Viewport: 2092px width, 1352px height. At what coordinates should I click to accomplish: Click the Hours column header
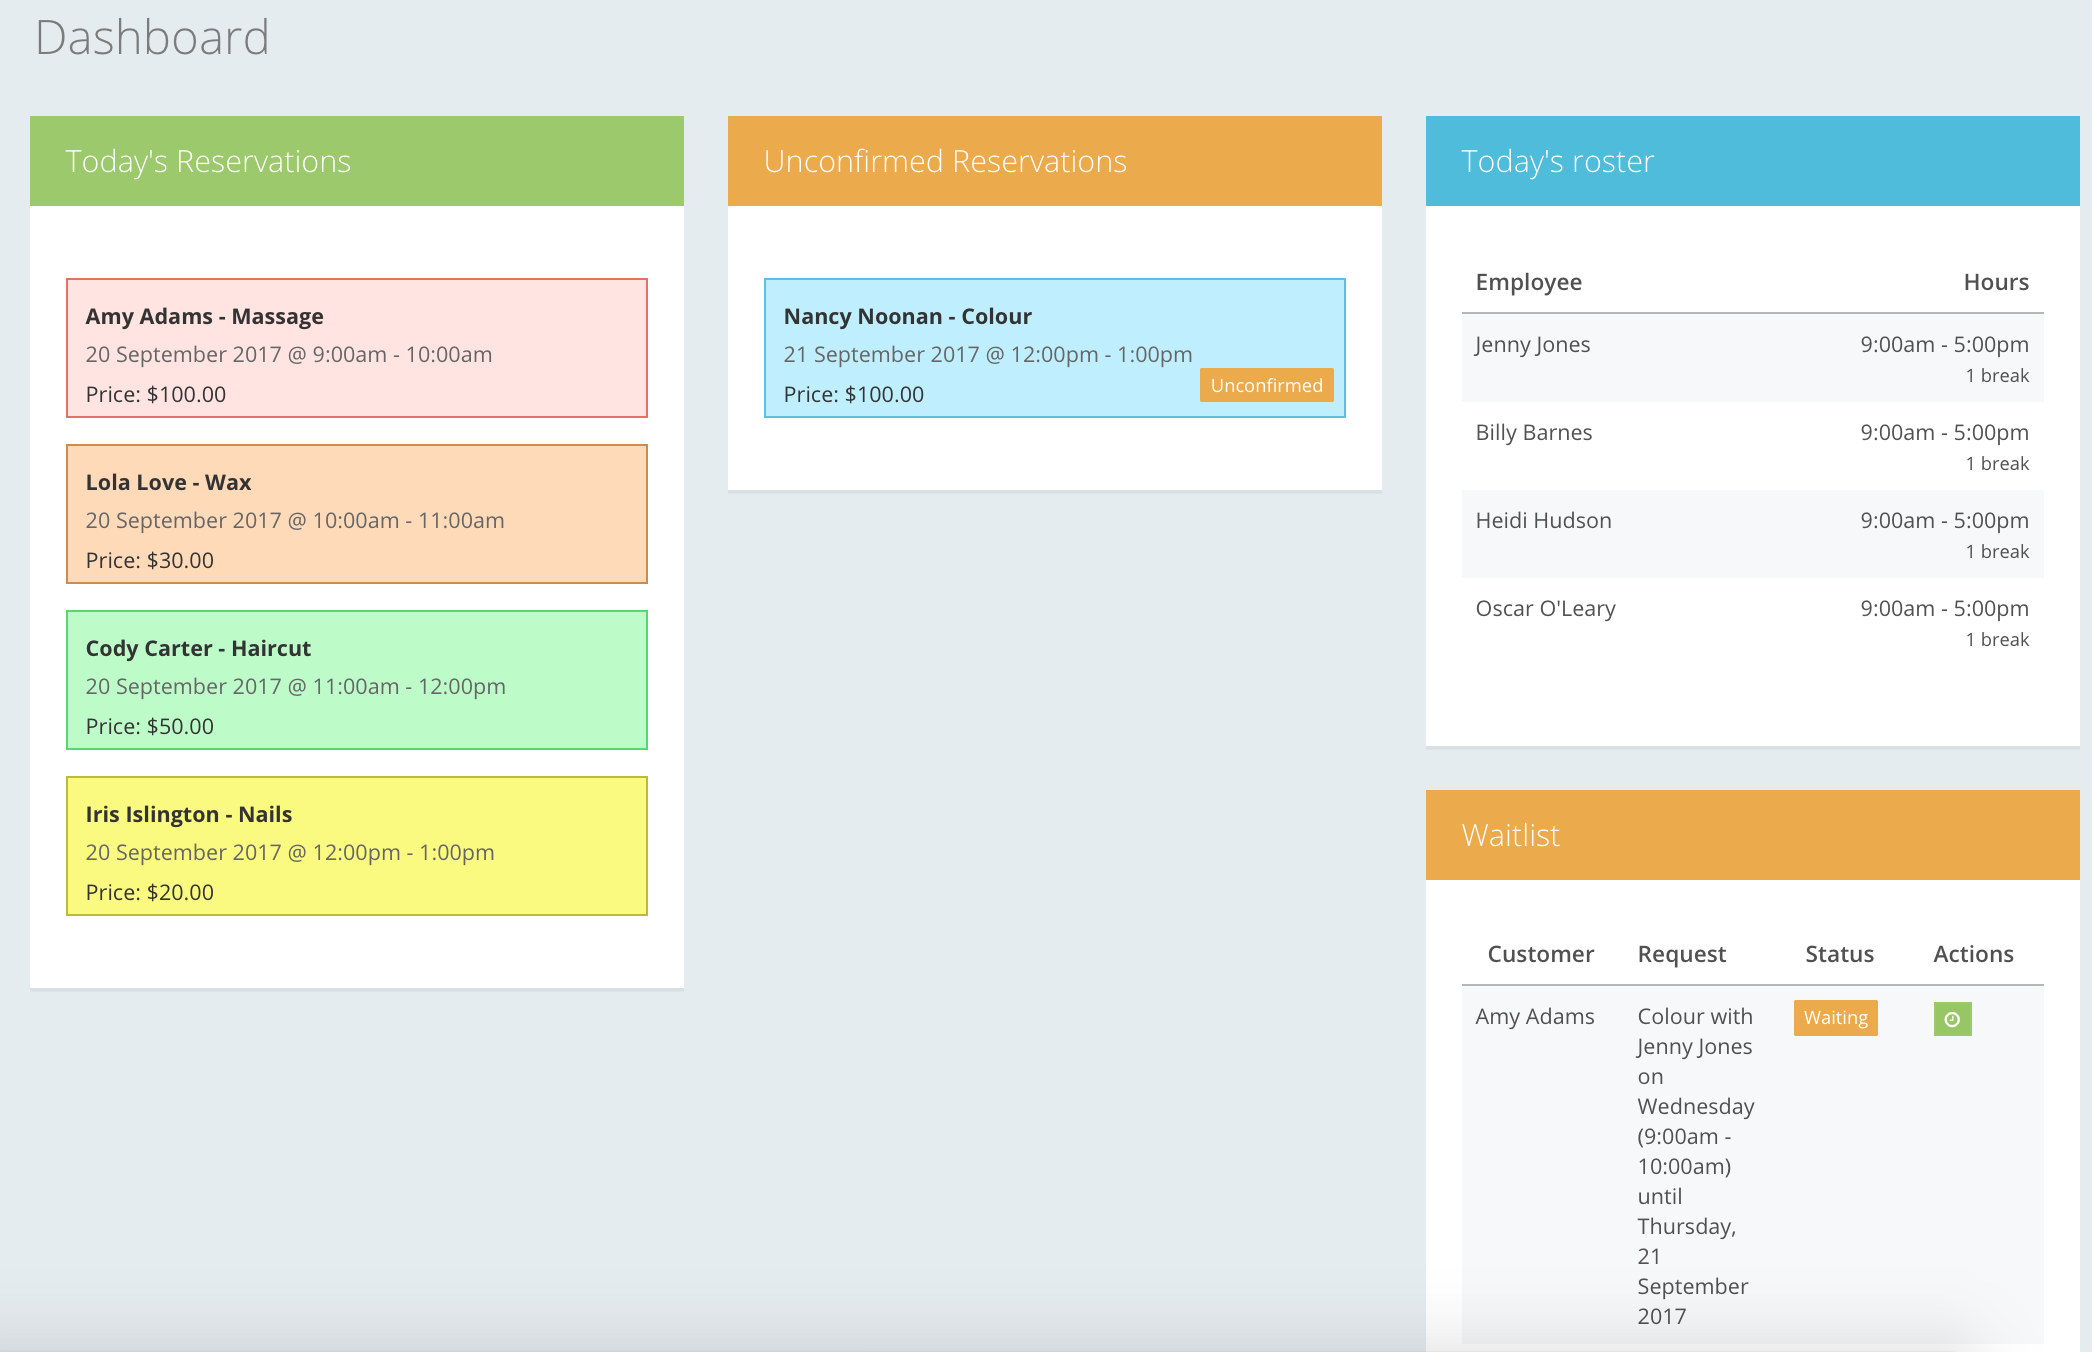coord(1996,282)
